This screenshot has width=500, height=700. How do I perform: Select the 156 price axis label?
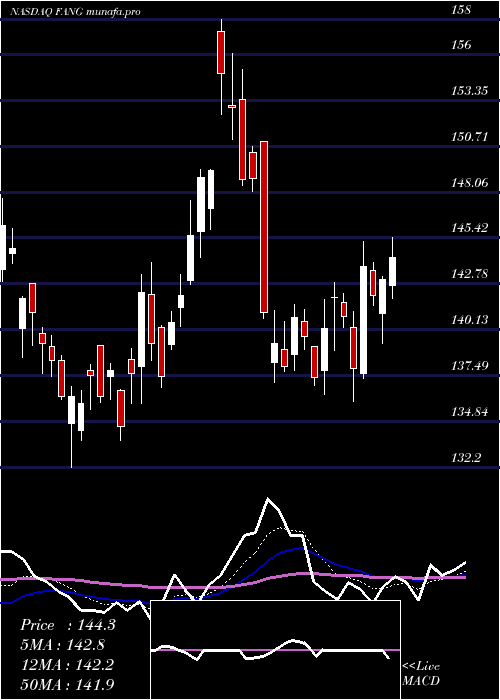[x=461, y=45]
